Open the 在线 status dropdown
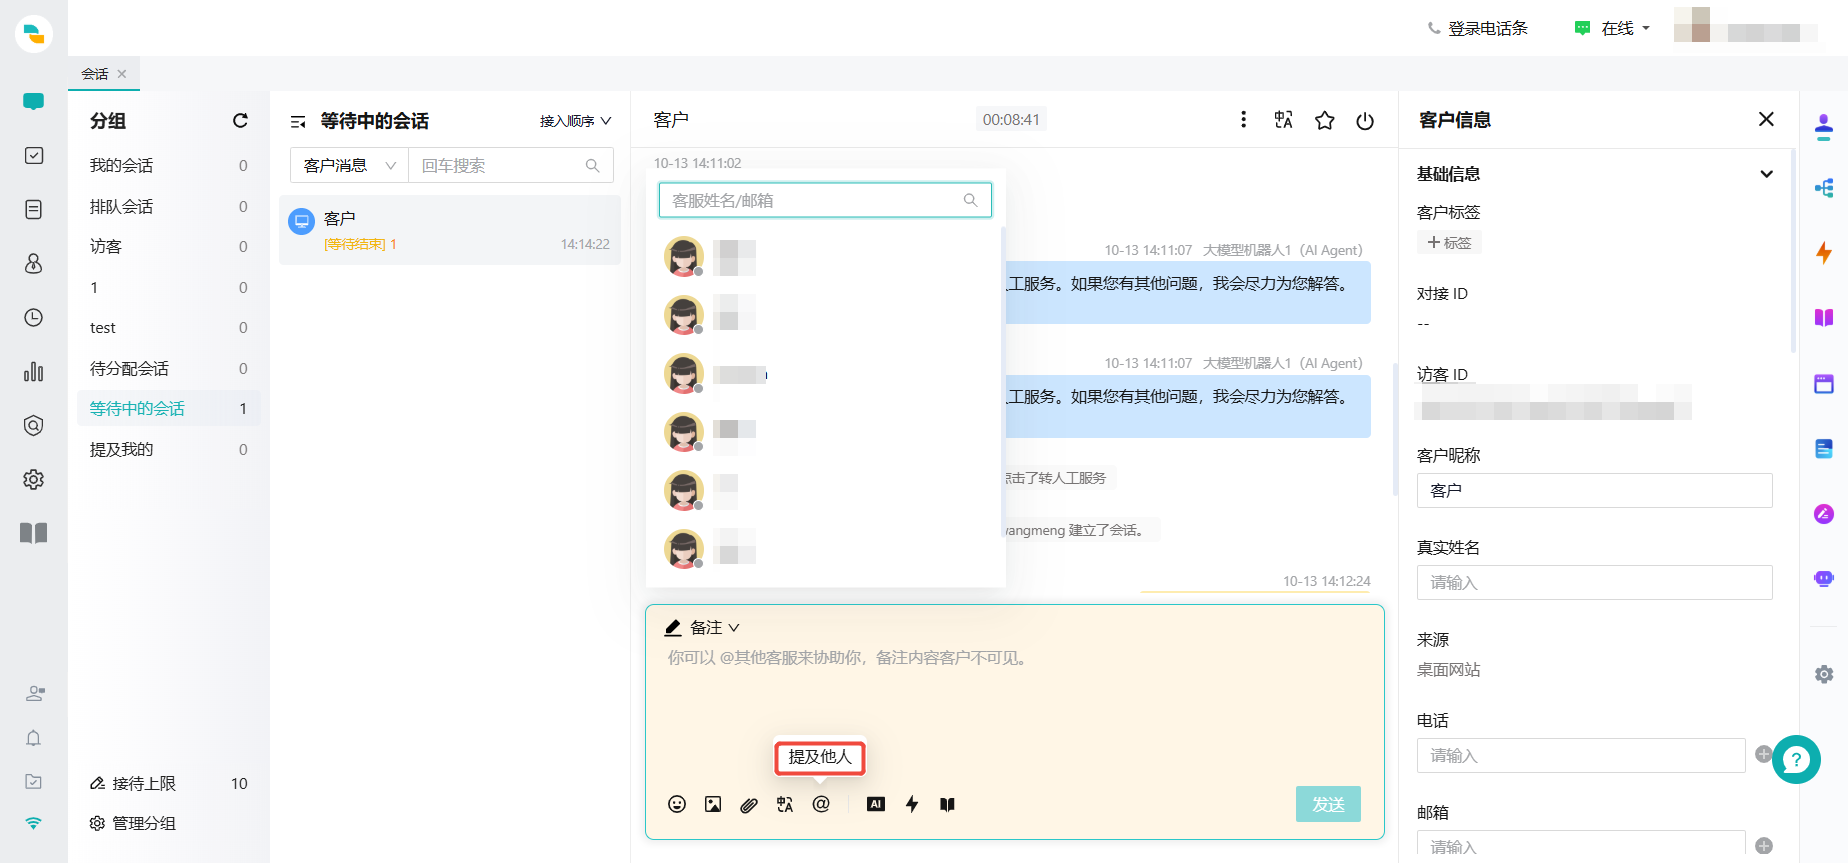The image size is (1848, 863). [1612, 28]
